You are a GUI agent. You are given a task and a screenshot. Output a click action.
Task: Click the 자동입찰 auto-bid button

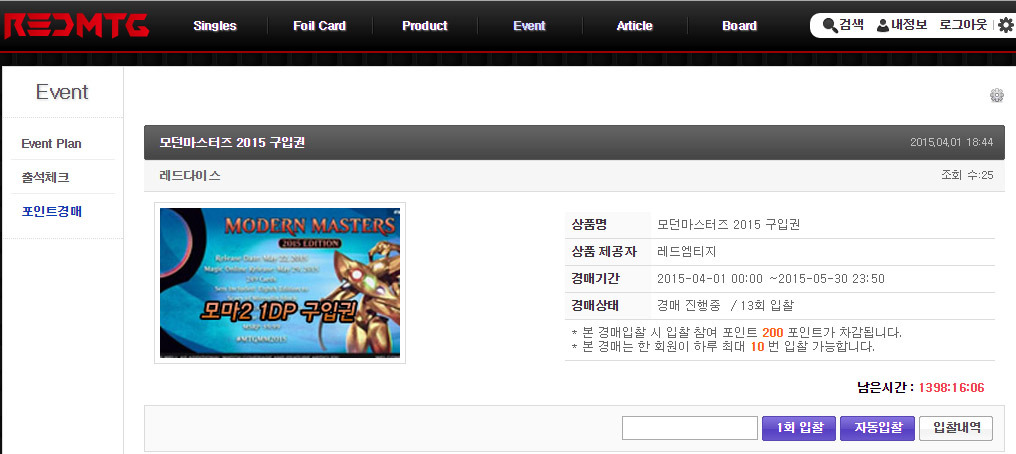877,428
